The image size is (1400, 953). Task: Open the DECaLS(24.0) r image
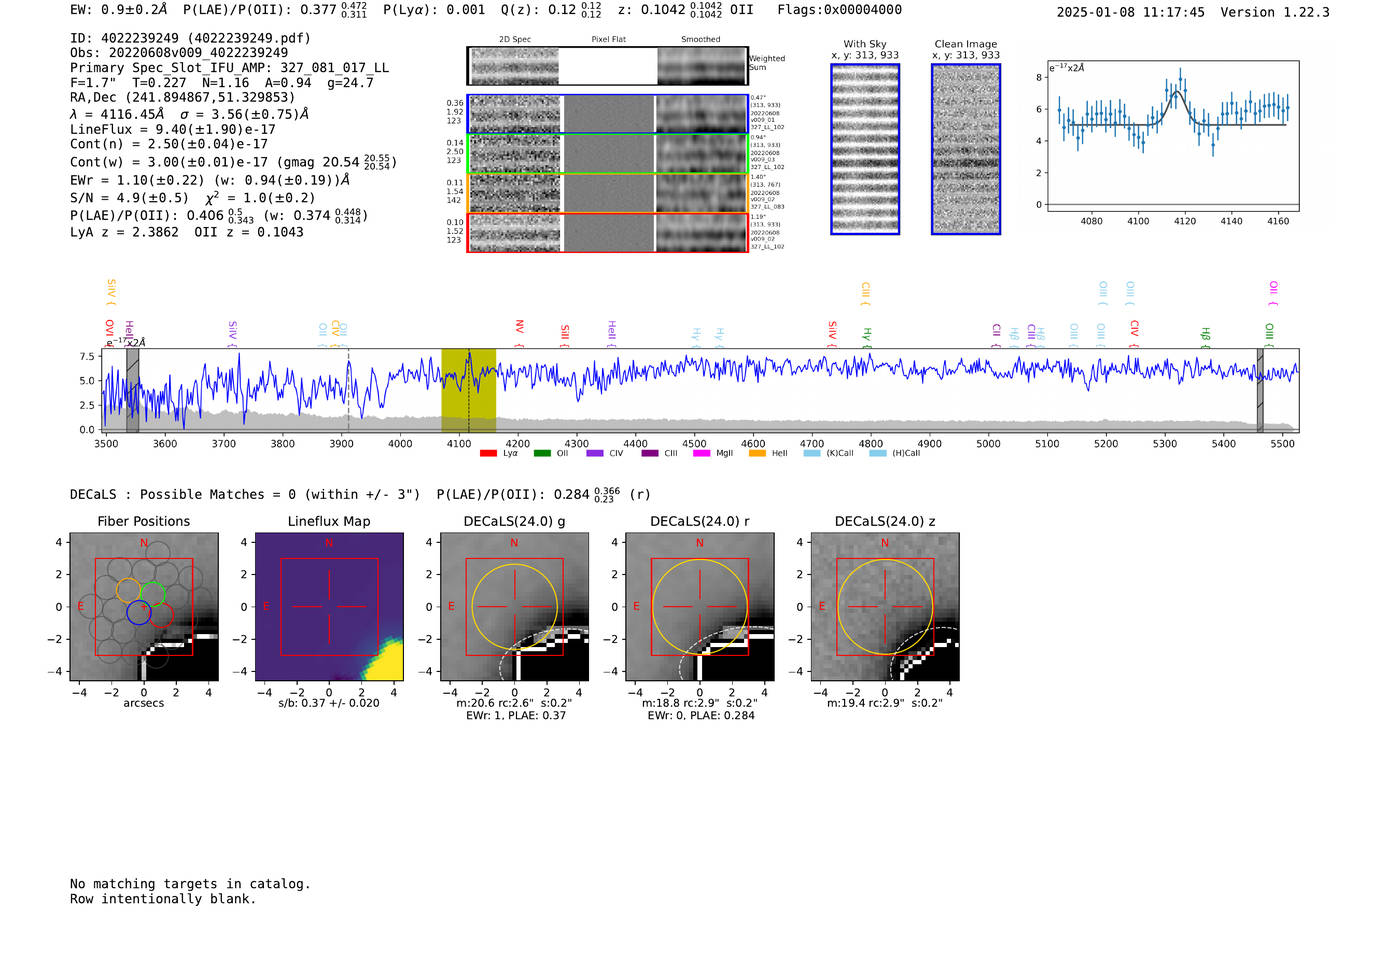point(699,607)
